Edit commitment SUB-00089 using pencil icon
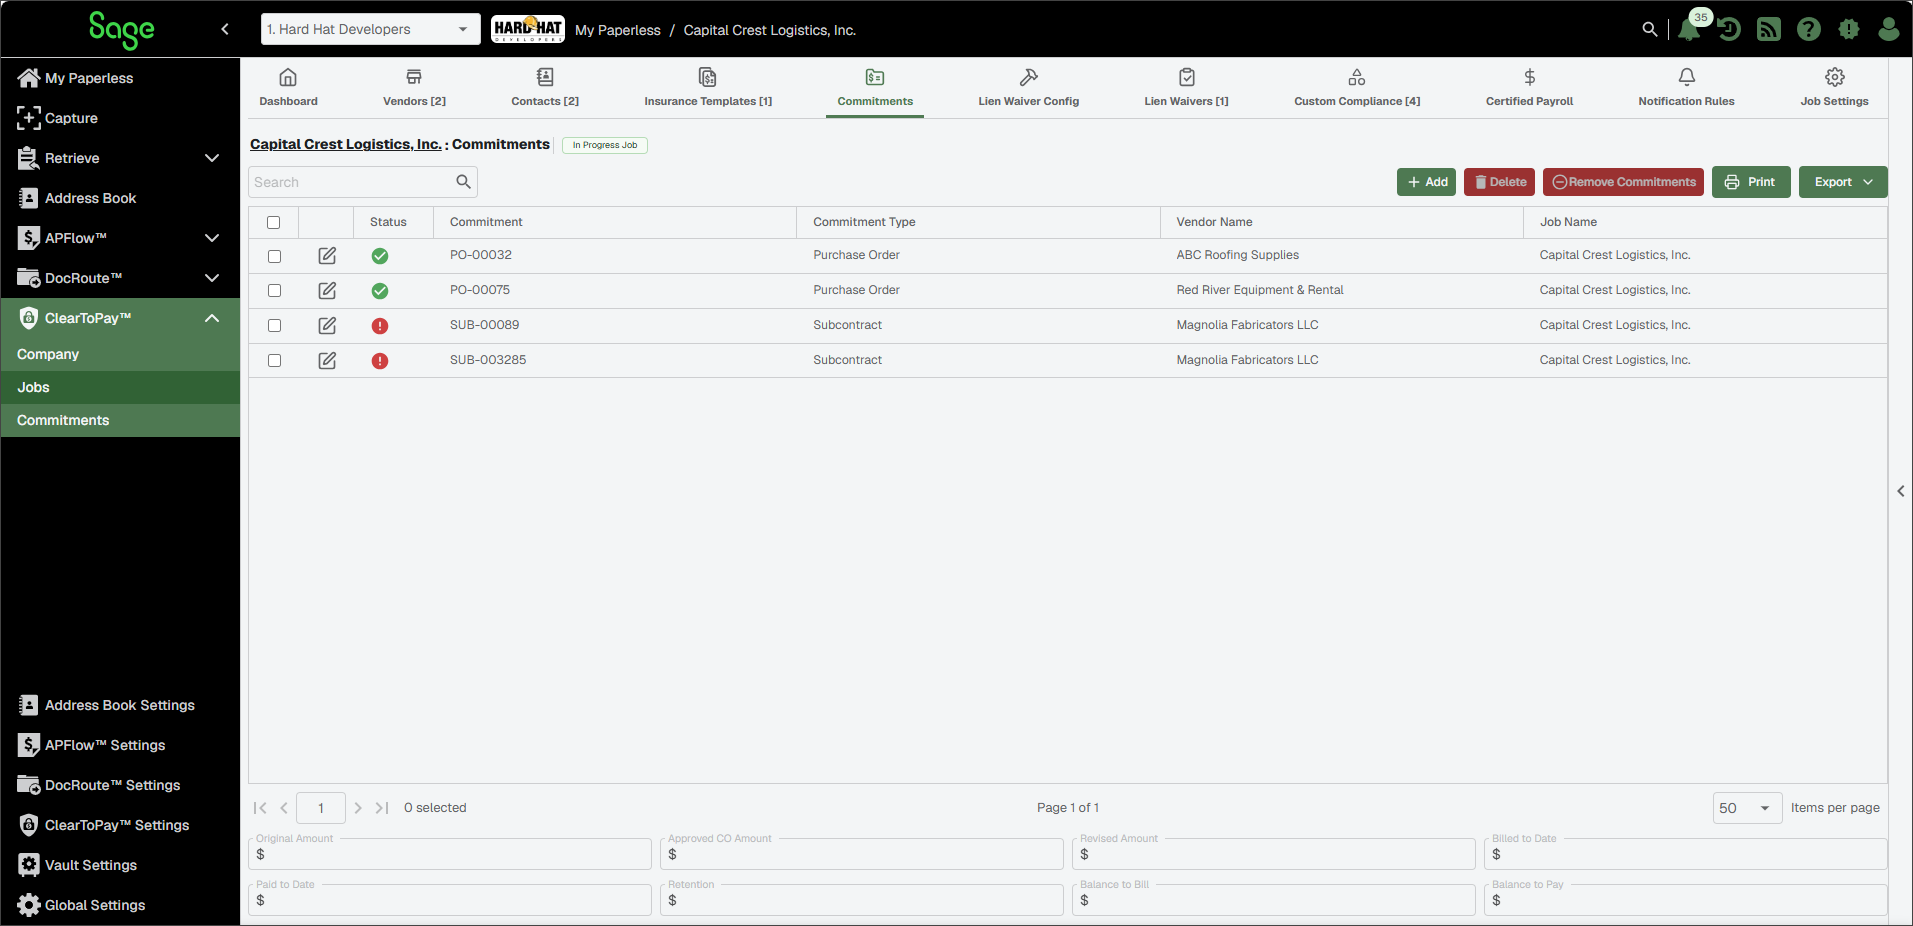 click(327, 326)
